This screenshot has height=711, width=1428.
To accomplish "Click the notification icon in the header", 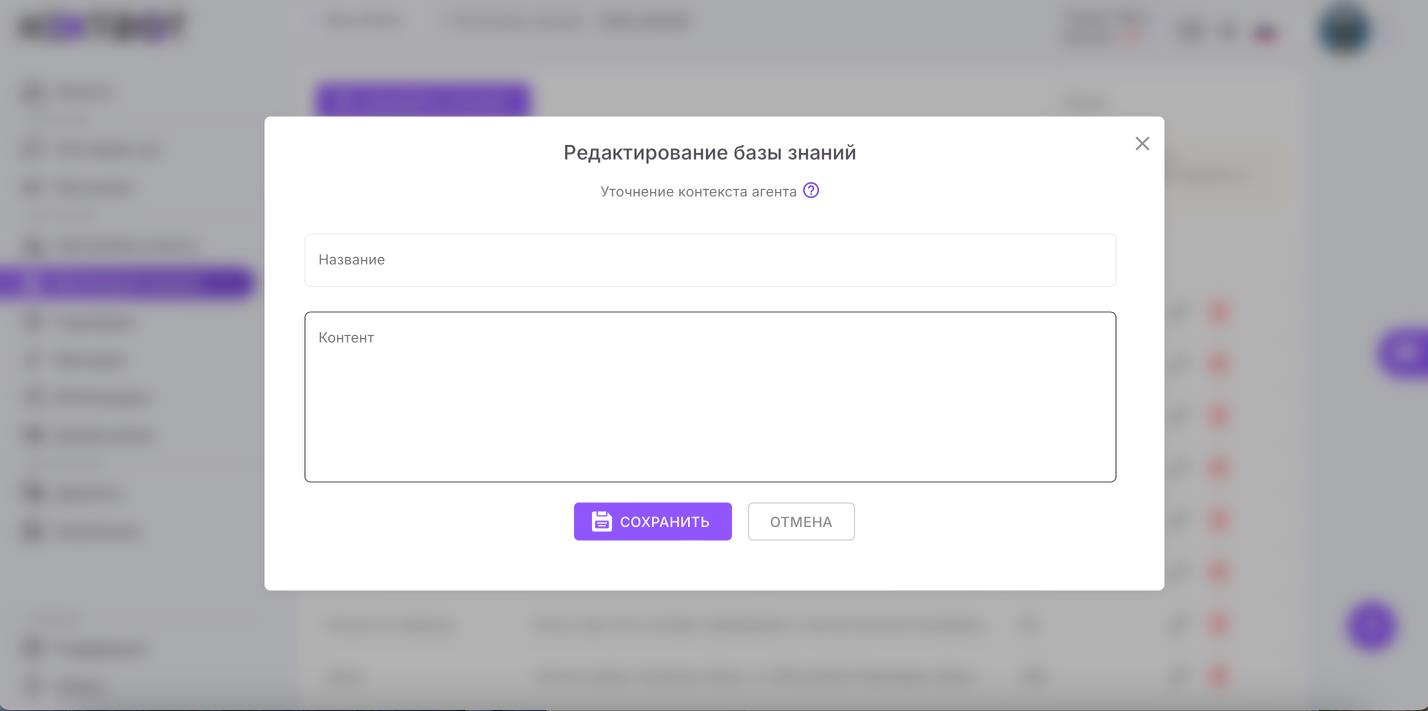I will pyautogui.click(x=1227, y=31).
